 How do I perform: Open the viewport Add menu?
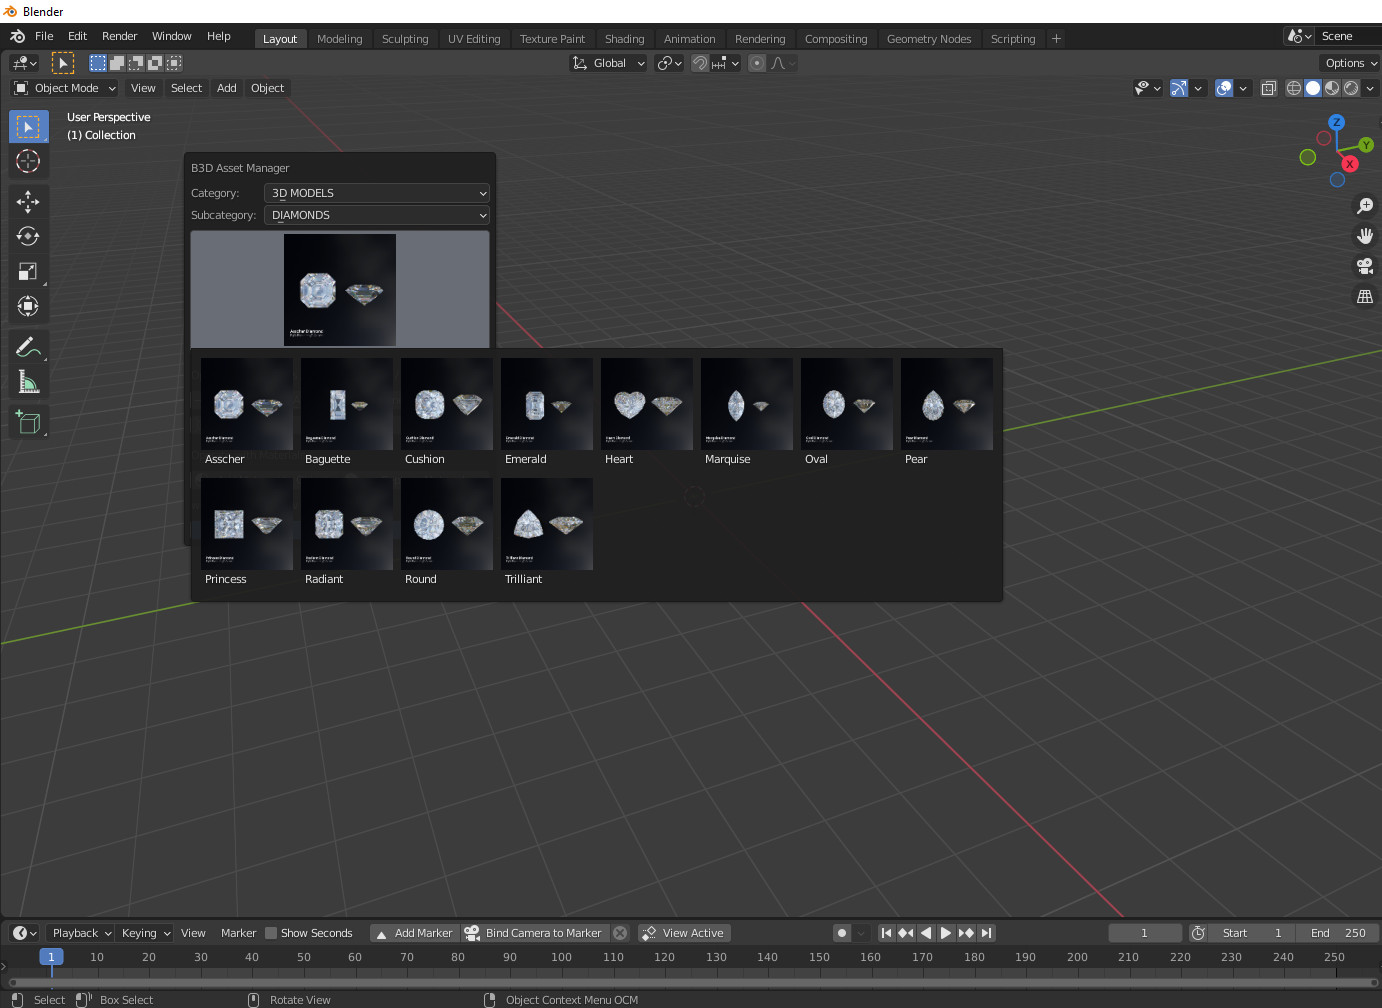pos(227,88)
